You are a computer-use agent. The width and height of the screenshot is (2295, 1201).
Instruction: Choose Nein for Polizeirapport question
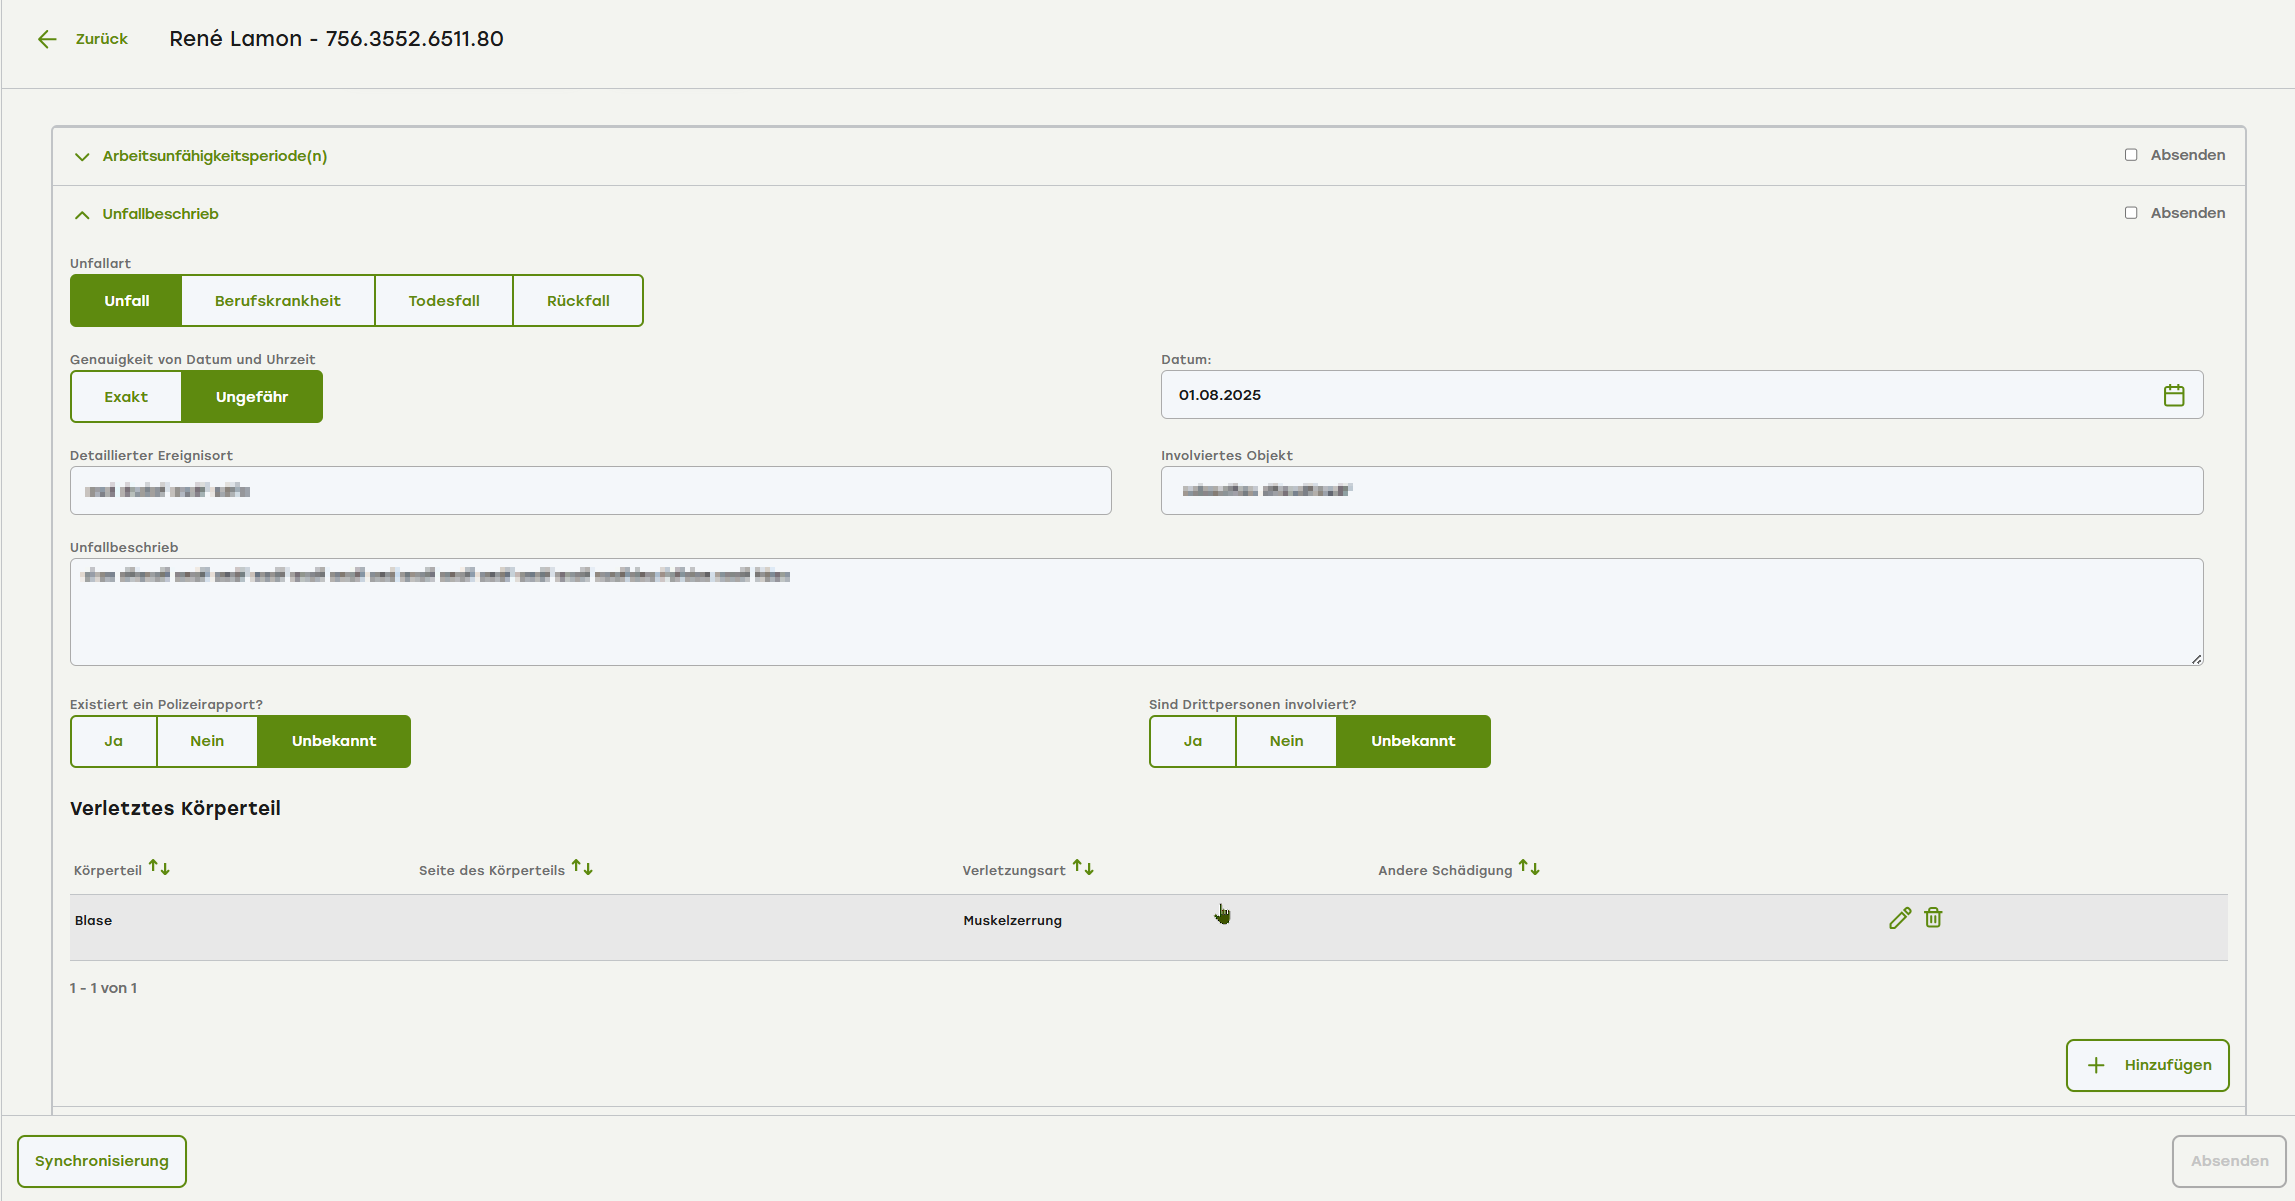[207, 741]
